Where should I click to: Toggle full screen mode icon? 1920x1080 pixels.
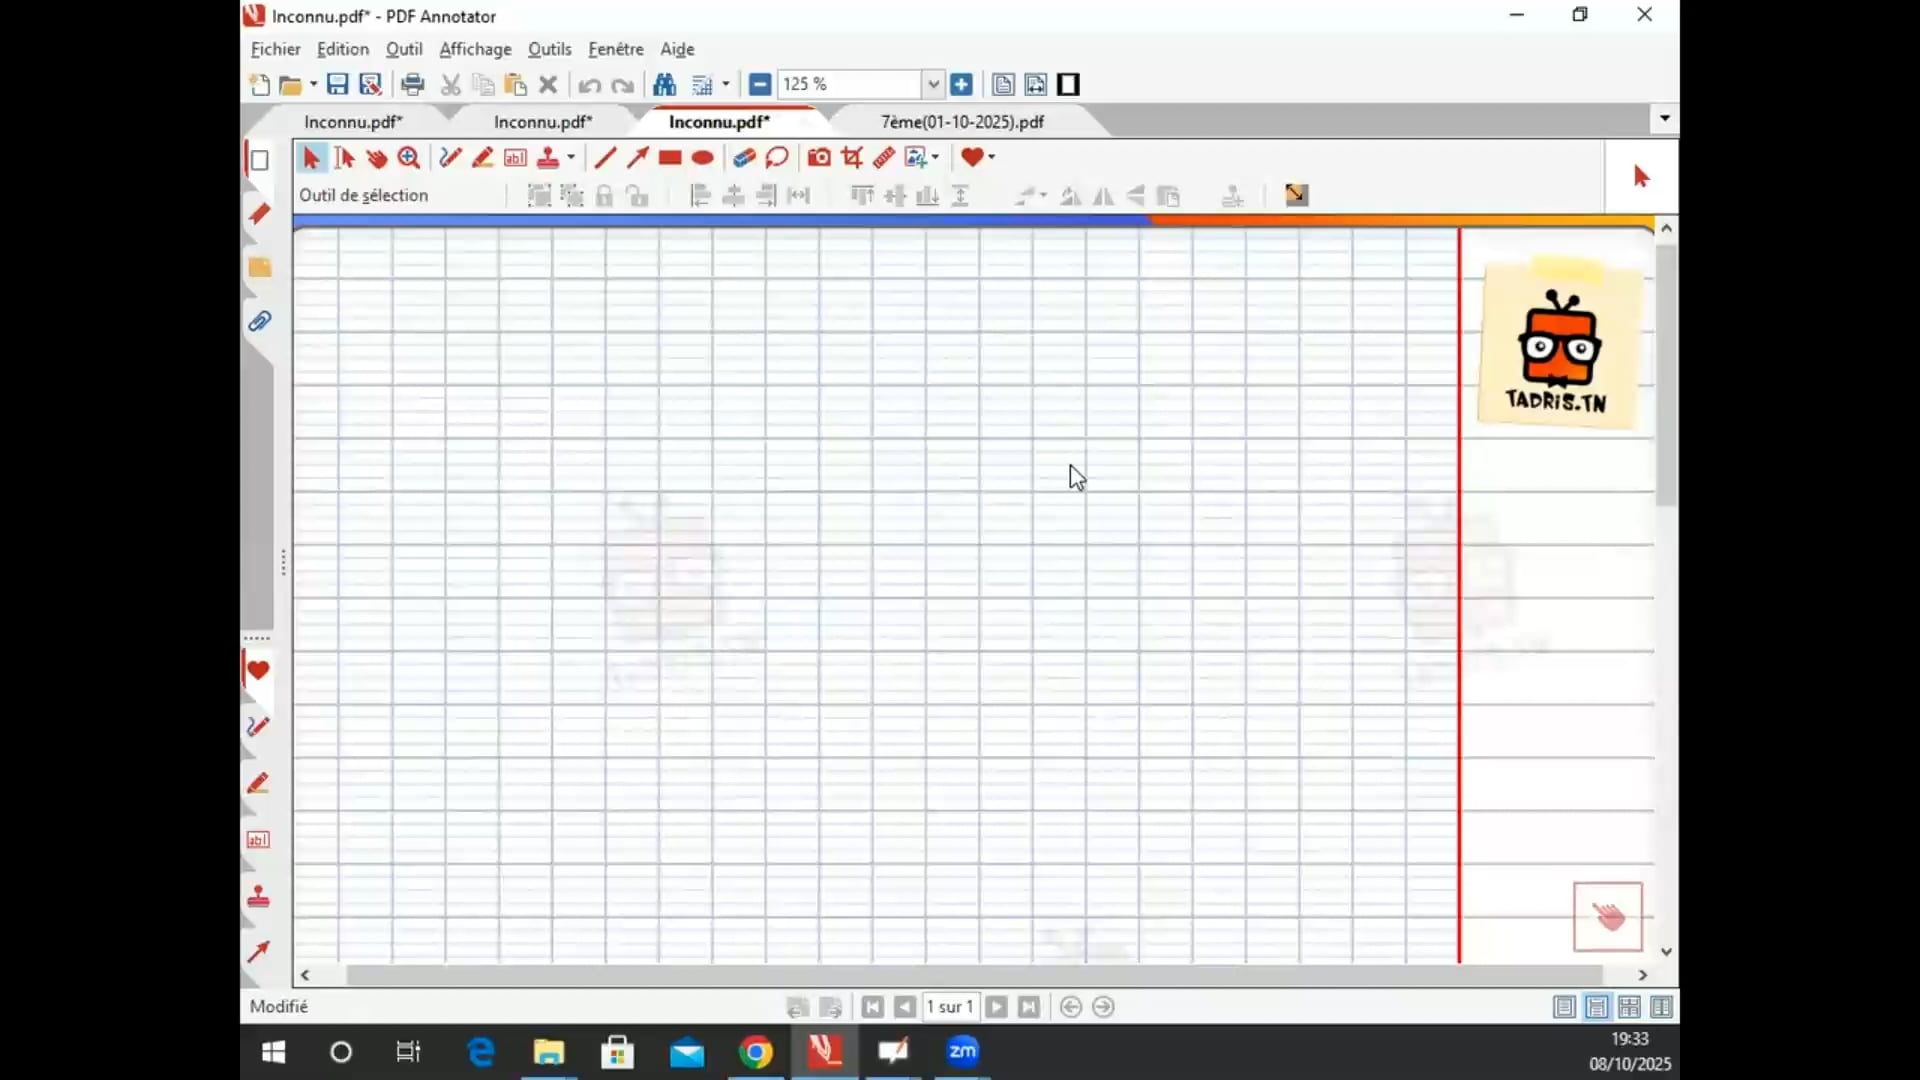point(1068,85)
